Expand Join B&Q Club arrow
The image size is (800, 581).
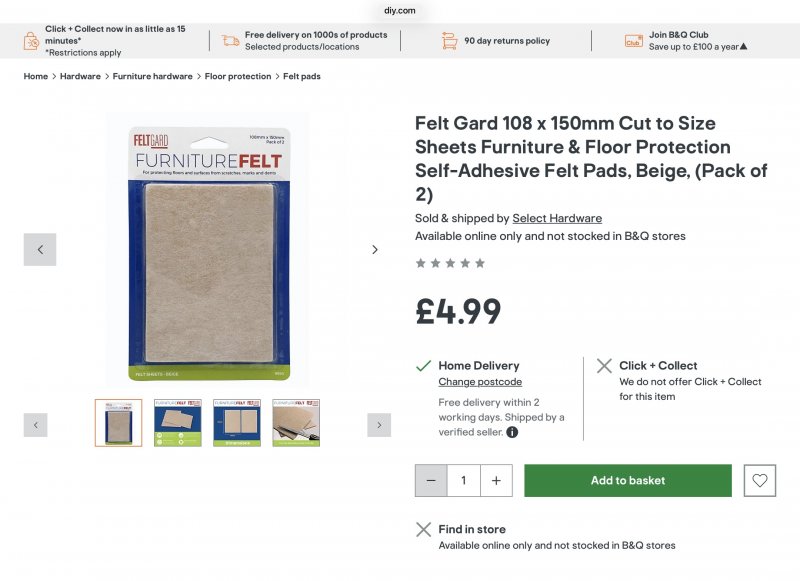[x=743, y=47]
